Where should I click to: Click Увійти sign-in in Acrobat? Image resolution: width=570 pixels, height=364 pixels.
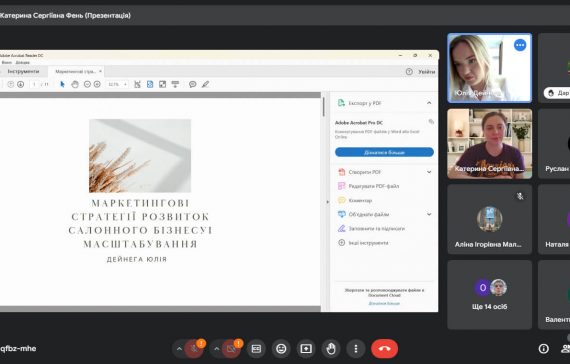(x=426, y=72)
